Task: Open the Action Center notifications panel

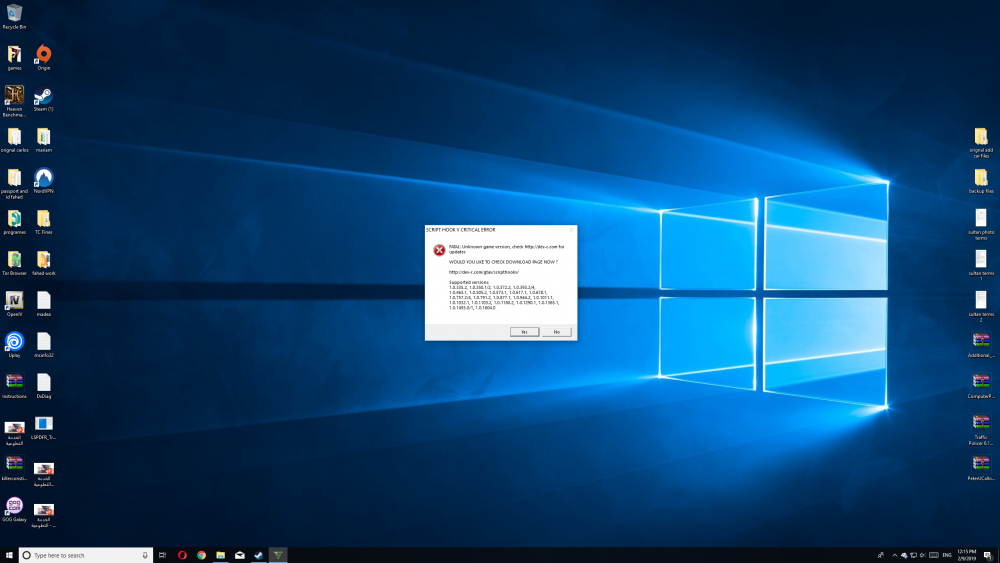Action: [988, 555]
